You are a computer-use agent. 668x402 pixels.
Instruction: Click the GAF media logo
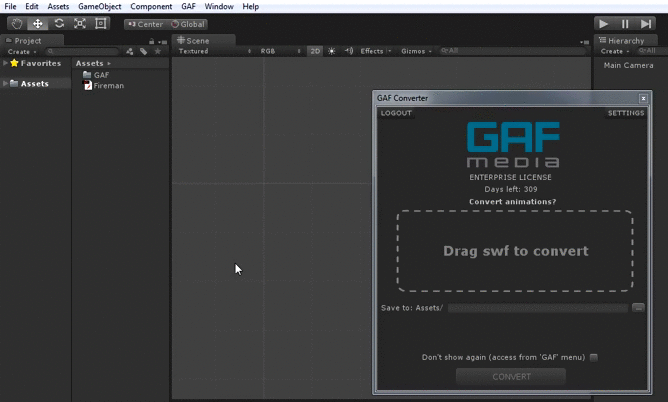[513, 144]
